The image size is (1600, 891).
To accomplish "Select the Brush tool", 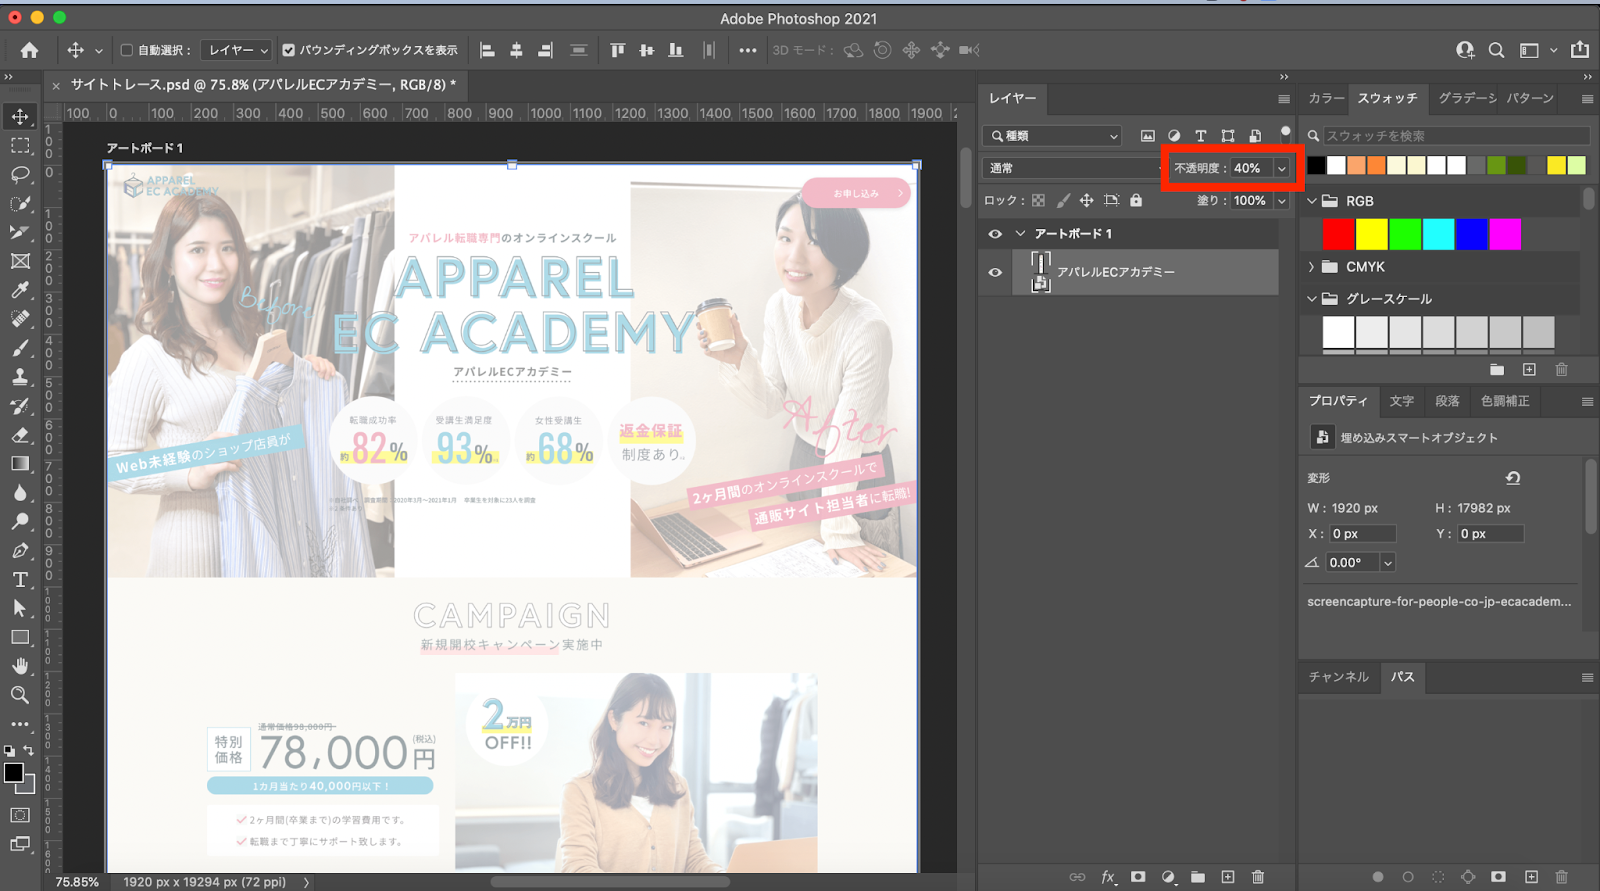I will [x=20, y=348].
